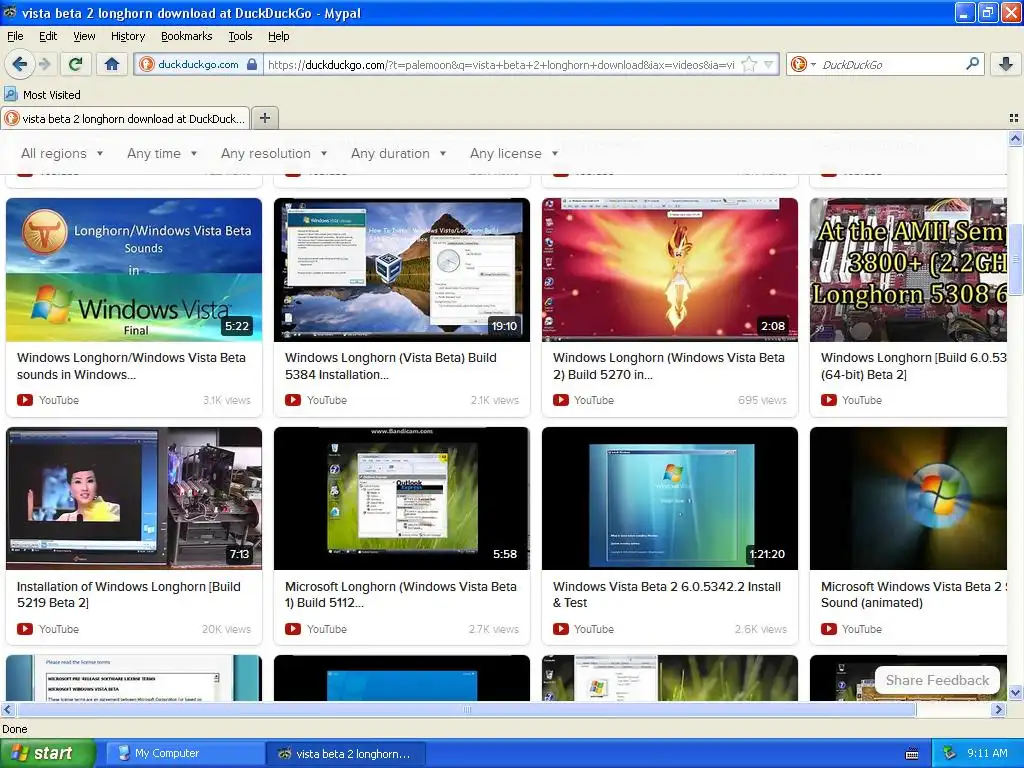The image size is (1024, 768).
Task: Select the vista beta 2 longhorn download tab
Action: point(125,119)
